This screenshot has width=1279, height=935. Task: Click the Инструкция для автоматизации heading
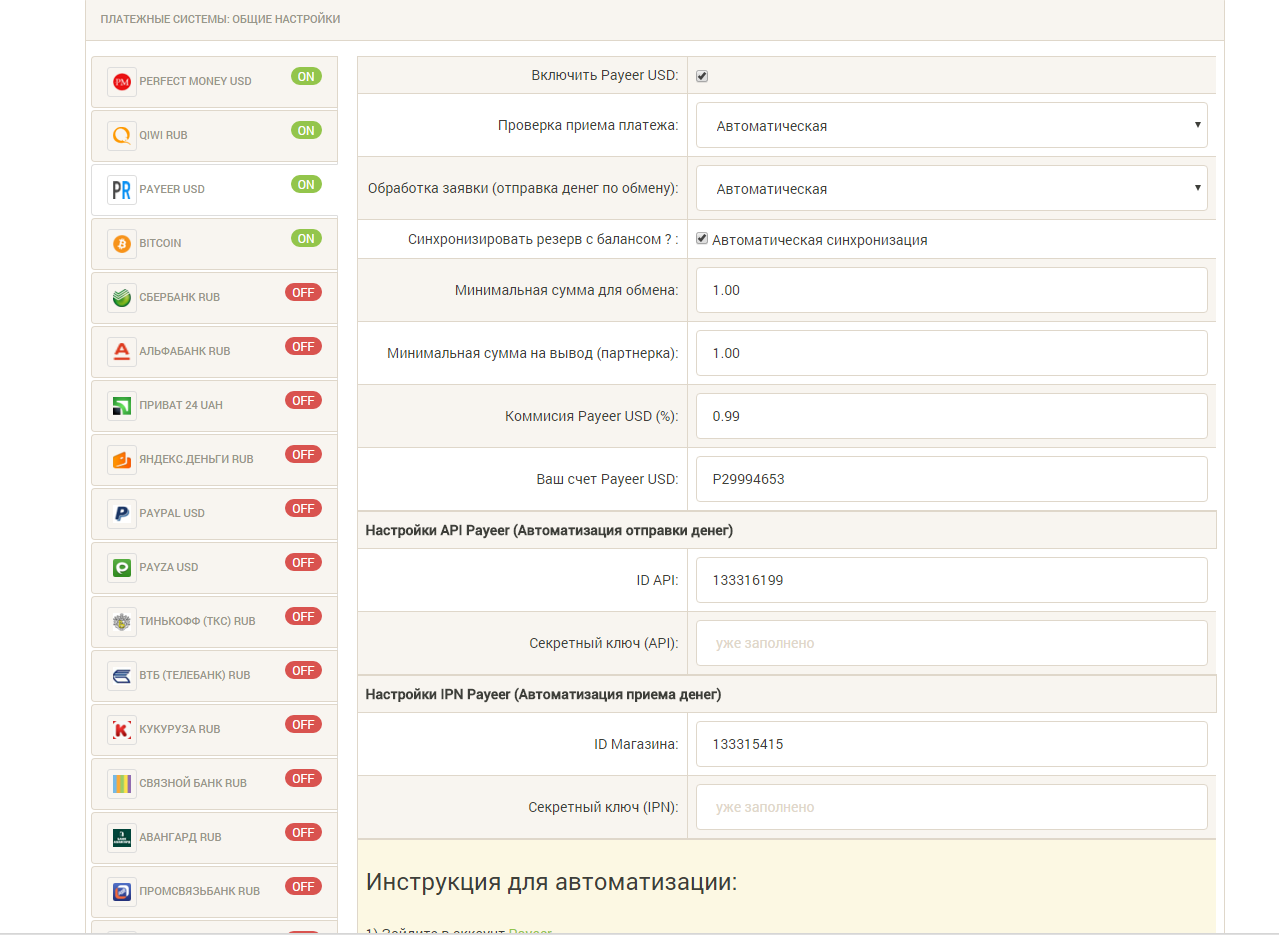click(551, 882)
